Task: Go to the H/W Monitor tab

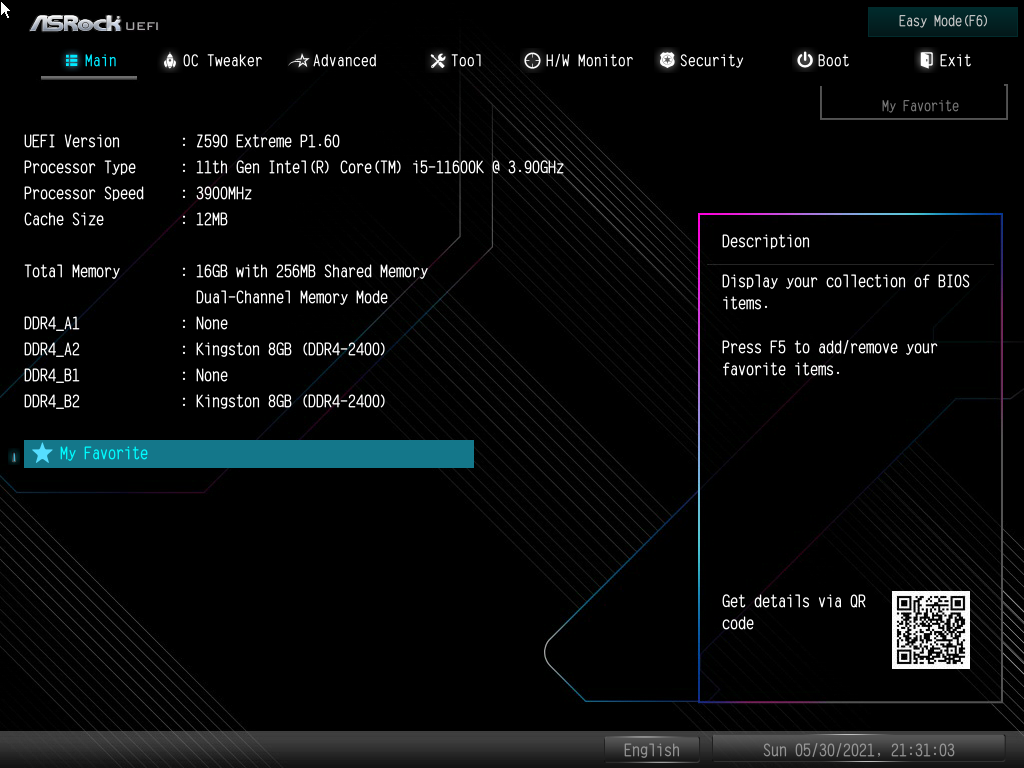Action: click(588, 61)
